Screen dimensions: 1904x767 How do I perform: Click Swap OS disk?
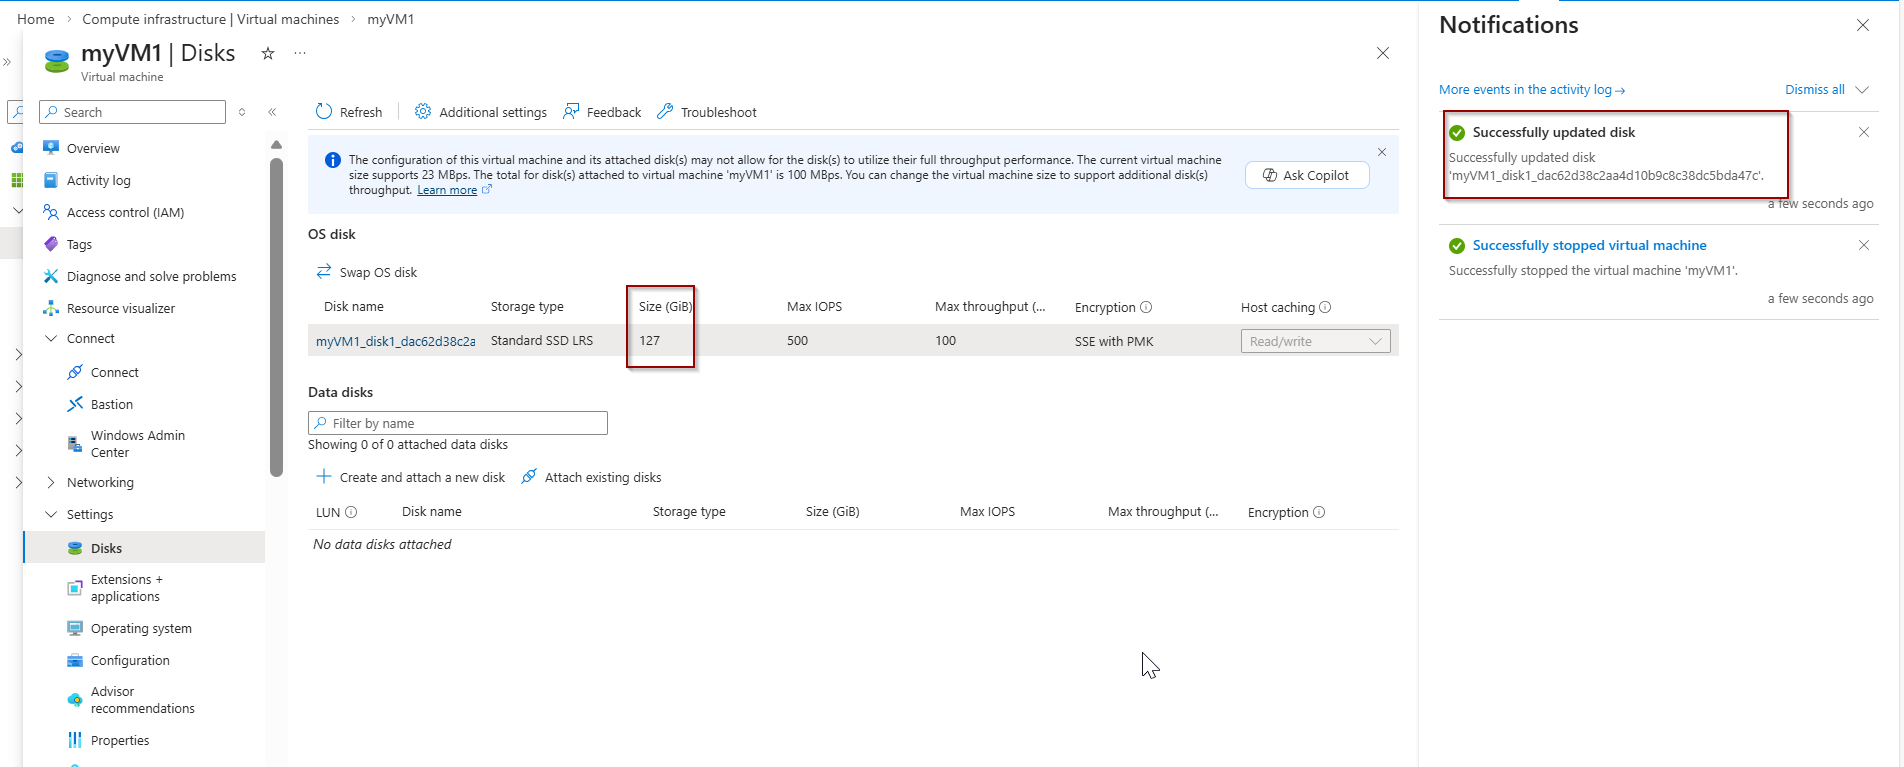click(367, 272)
